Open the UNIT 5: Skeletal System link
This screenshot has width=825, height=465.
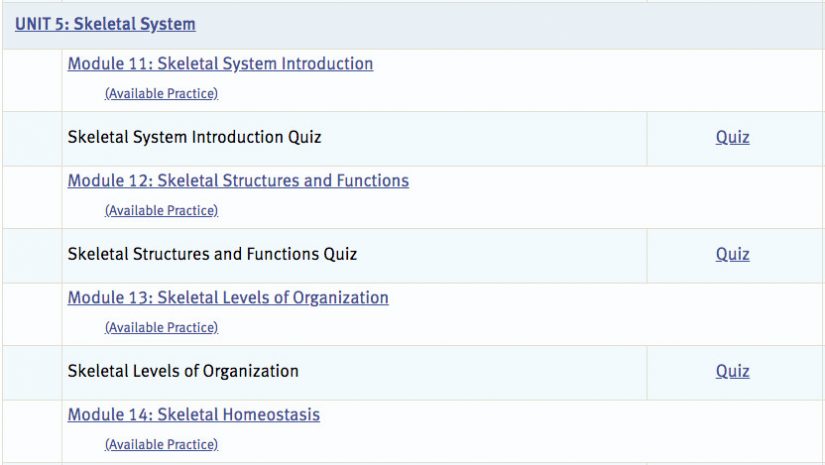point(105,24)
